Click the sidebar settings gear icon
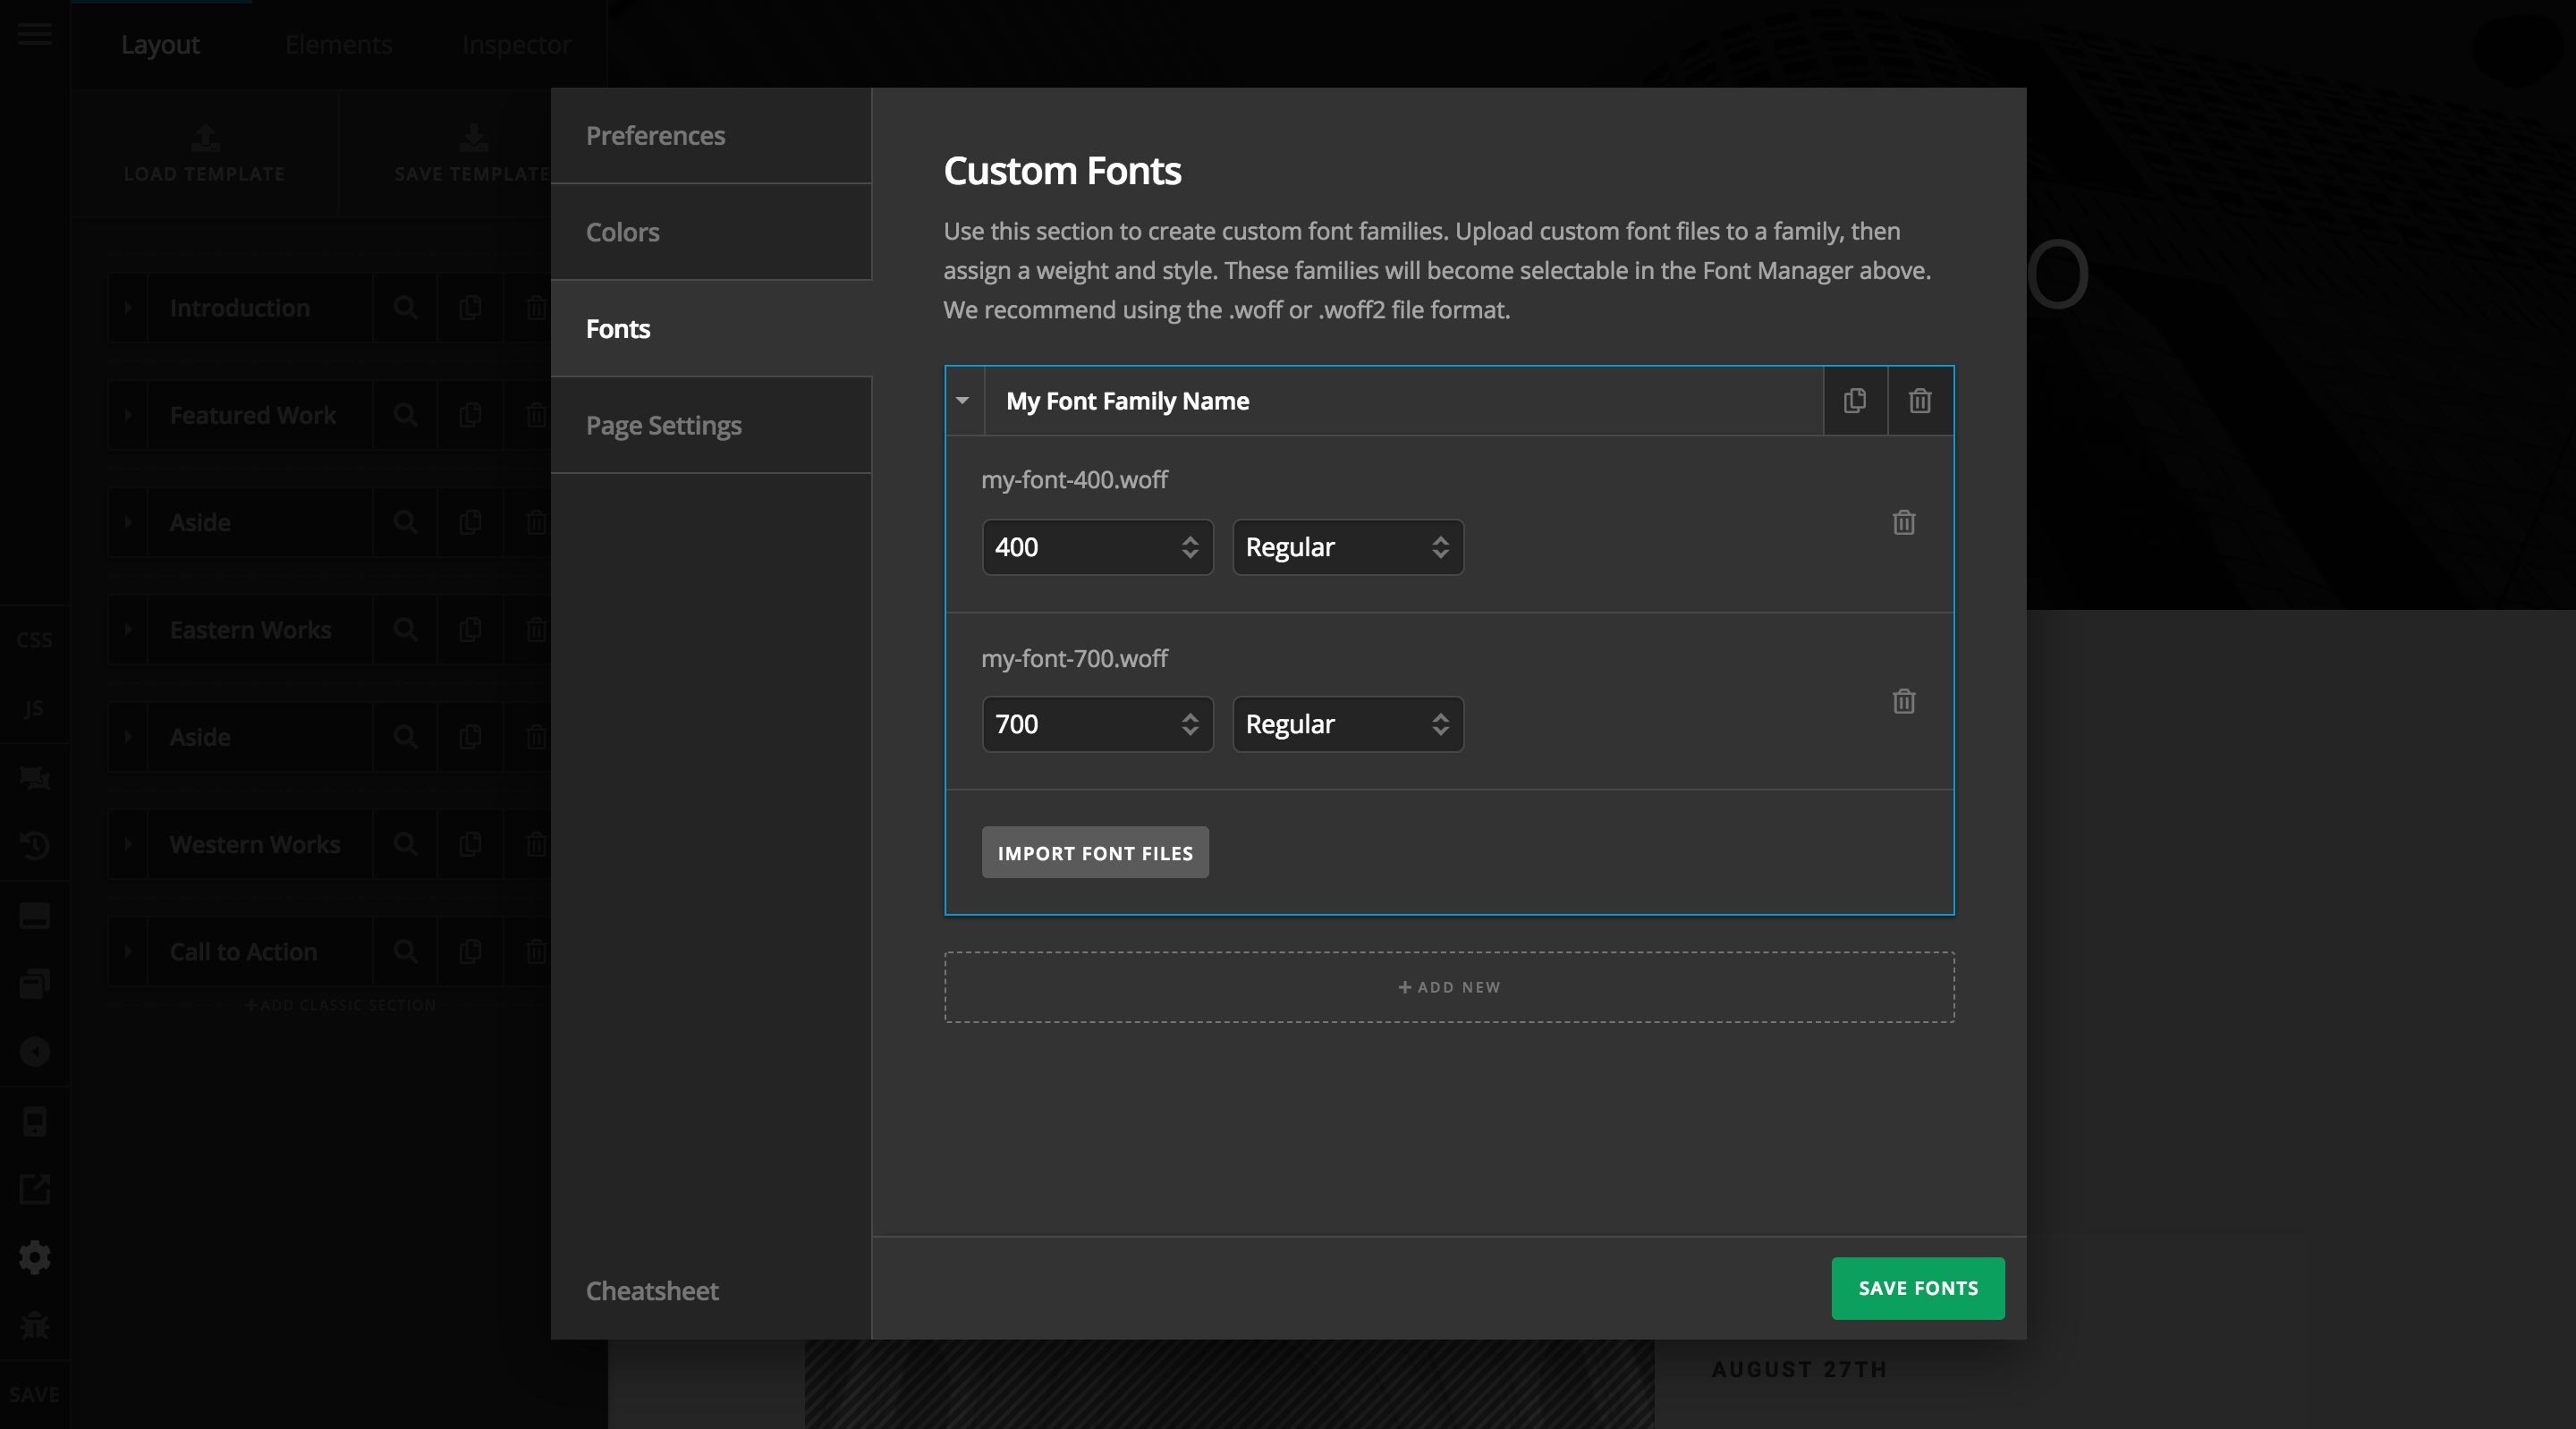2576x1429 pixels. [x=34, y=1257]
